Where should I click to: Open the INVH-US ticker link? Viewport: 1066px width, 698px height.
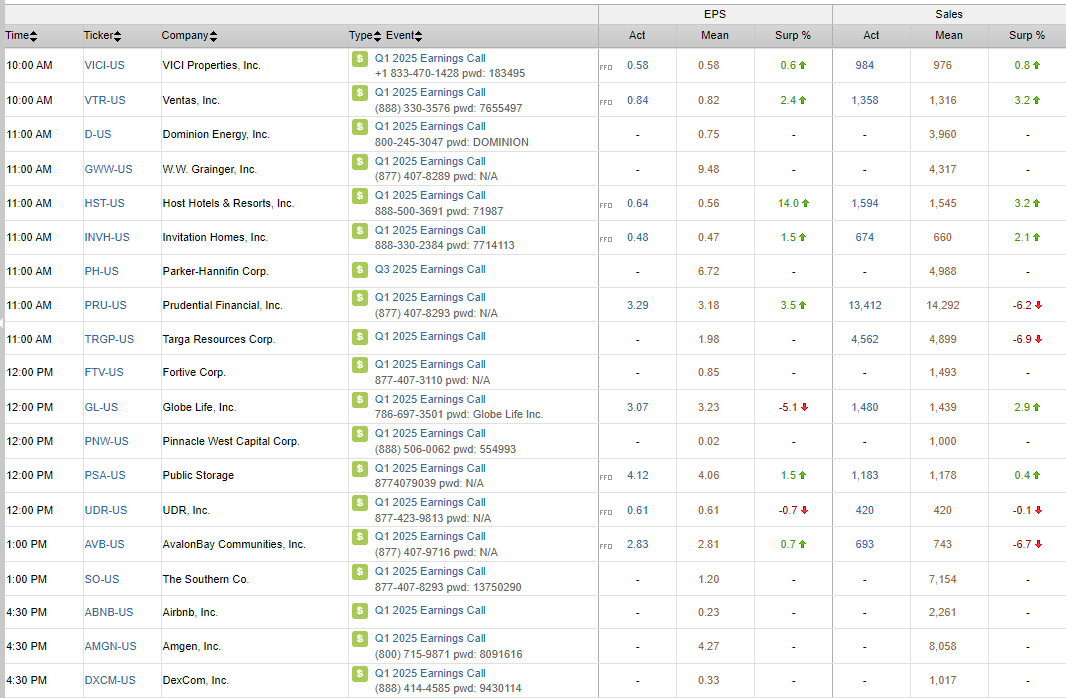107,237
